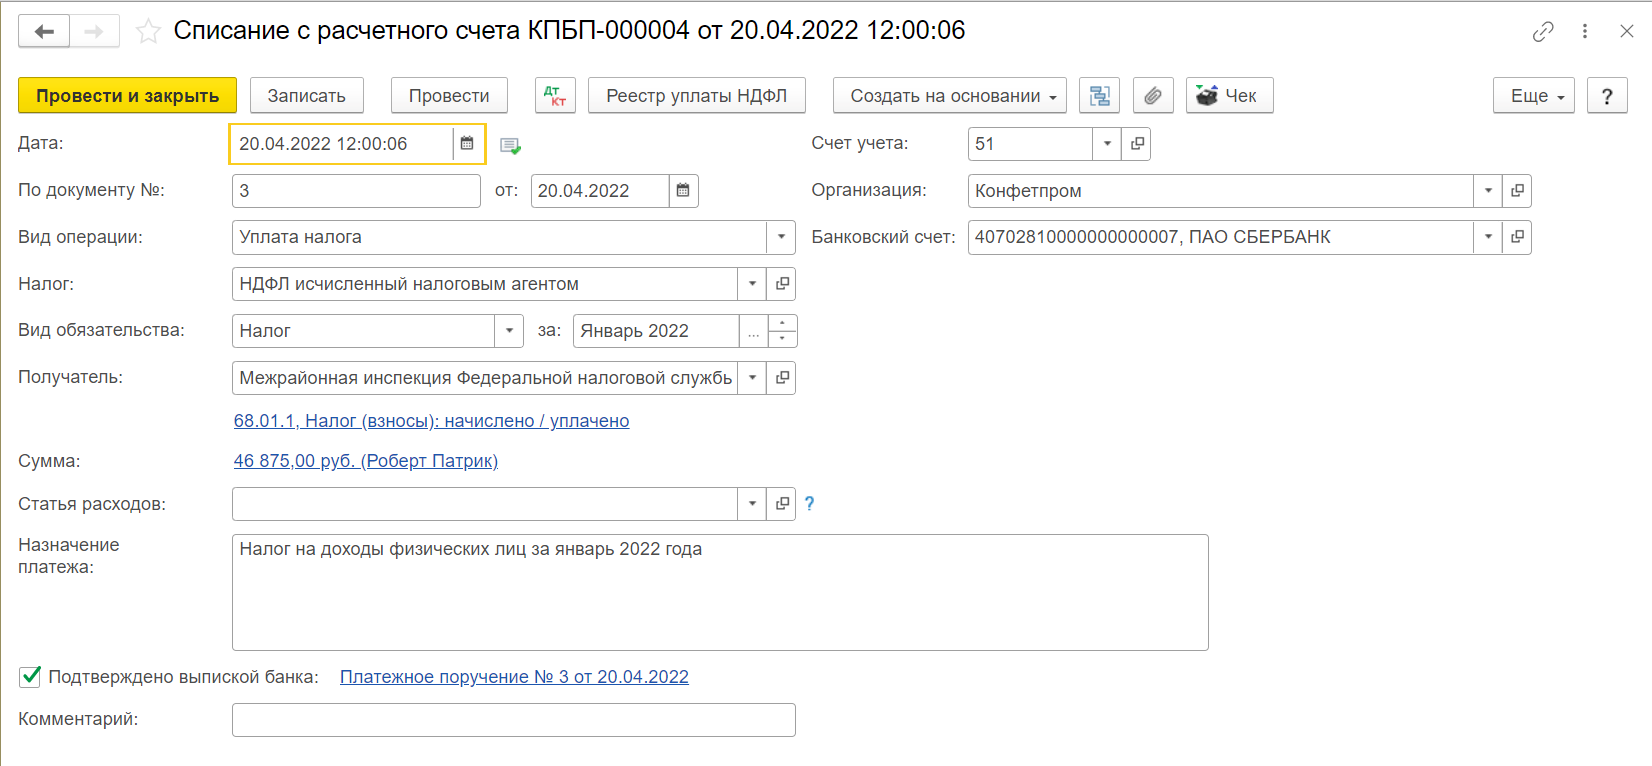Click the green-check status icon beside date
1652x766 pixels.
[510, 146]
